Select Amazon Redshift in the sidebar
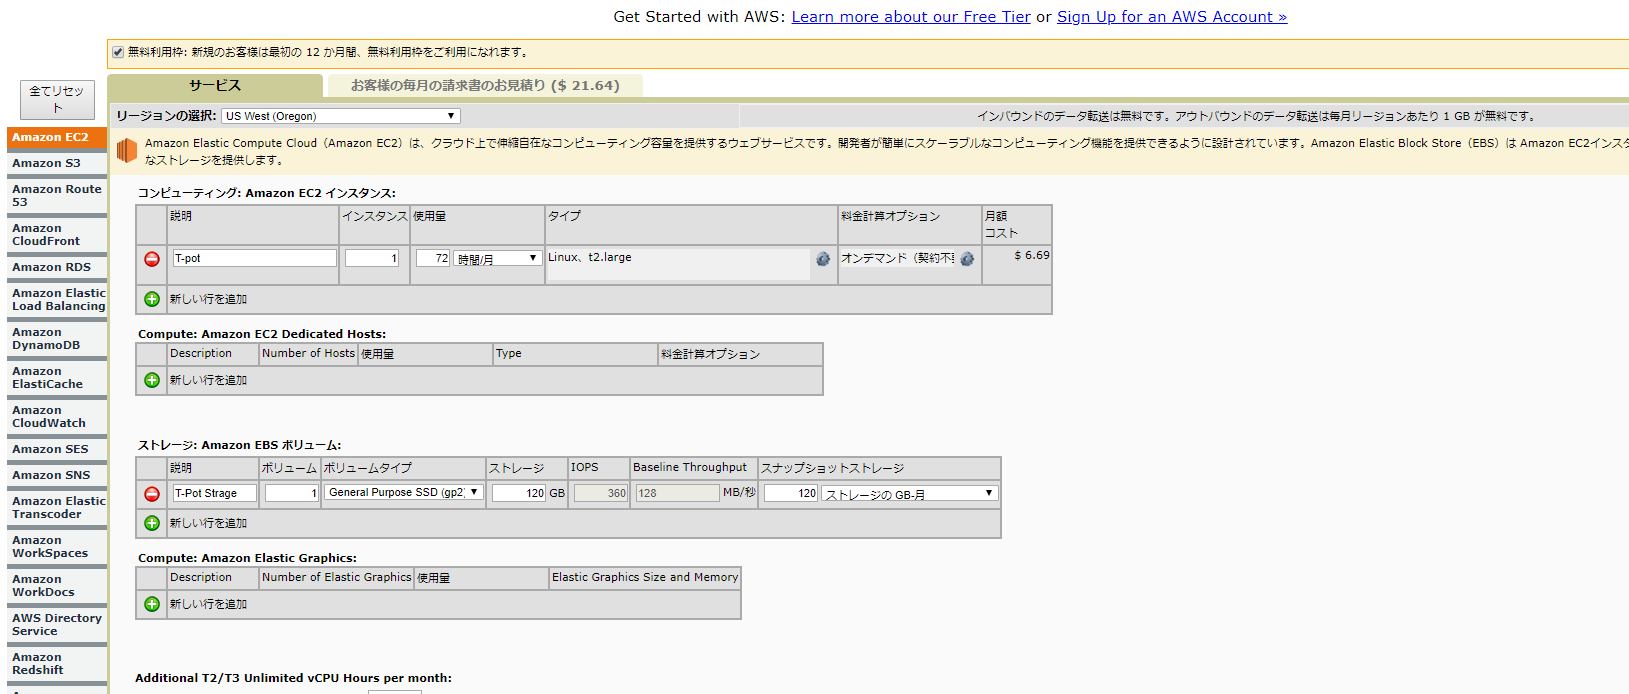This screenshot has height=694, width=1629. [57, 664]
